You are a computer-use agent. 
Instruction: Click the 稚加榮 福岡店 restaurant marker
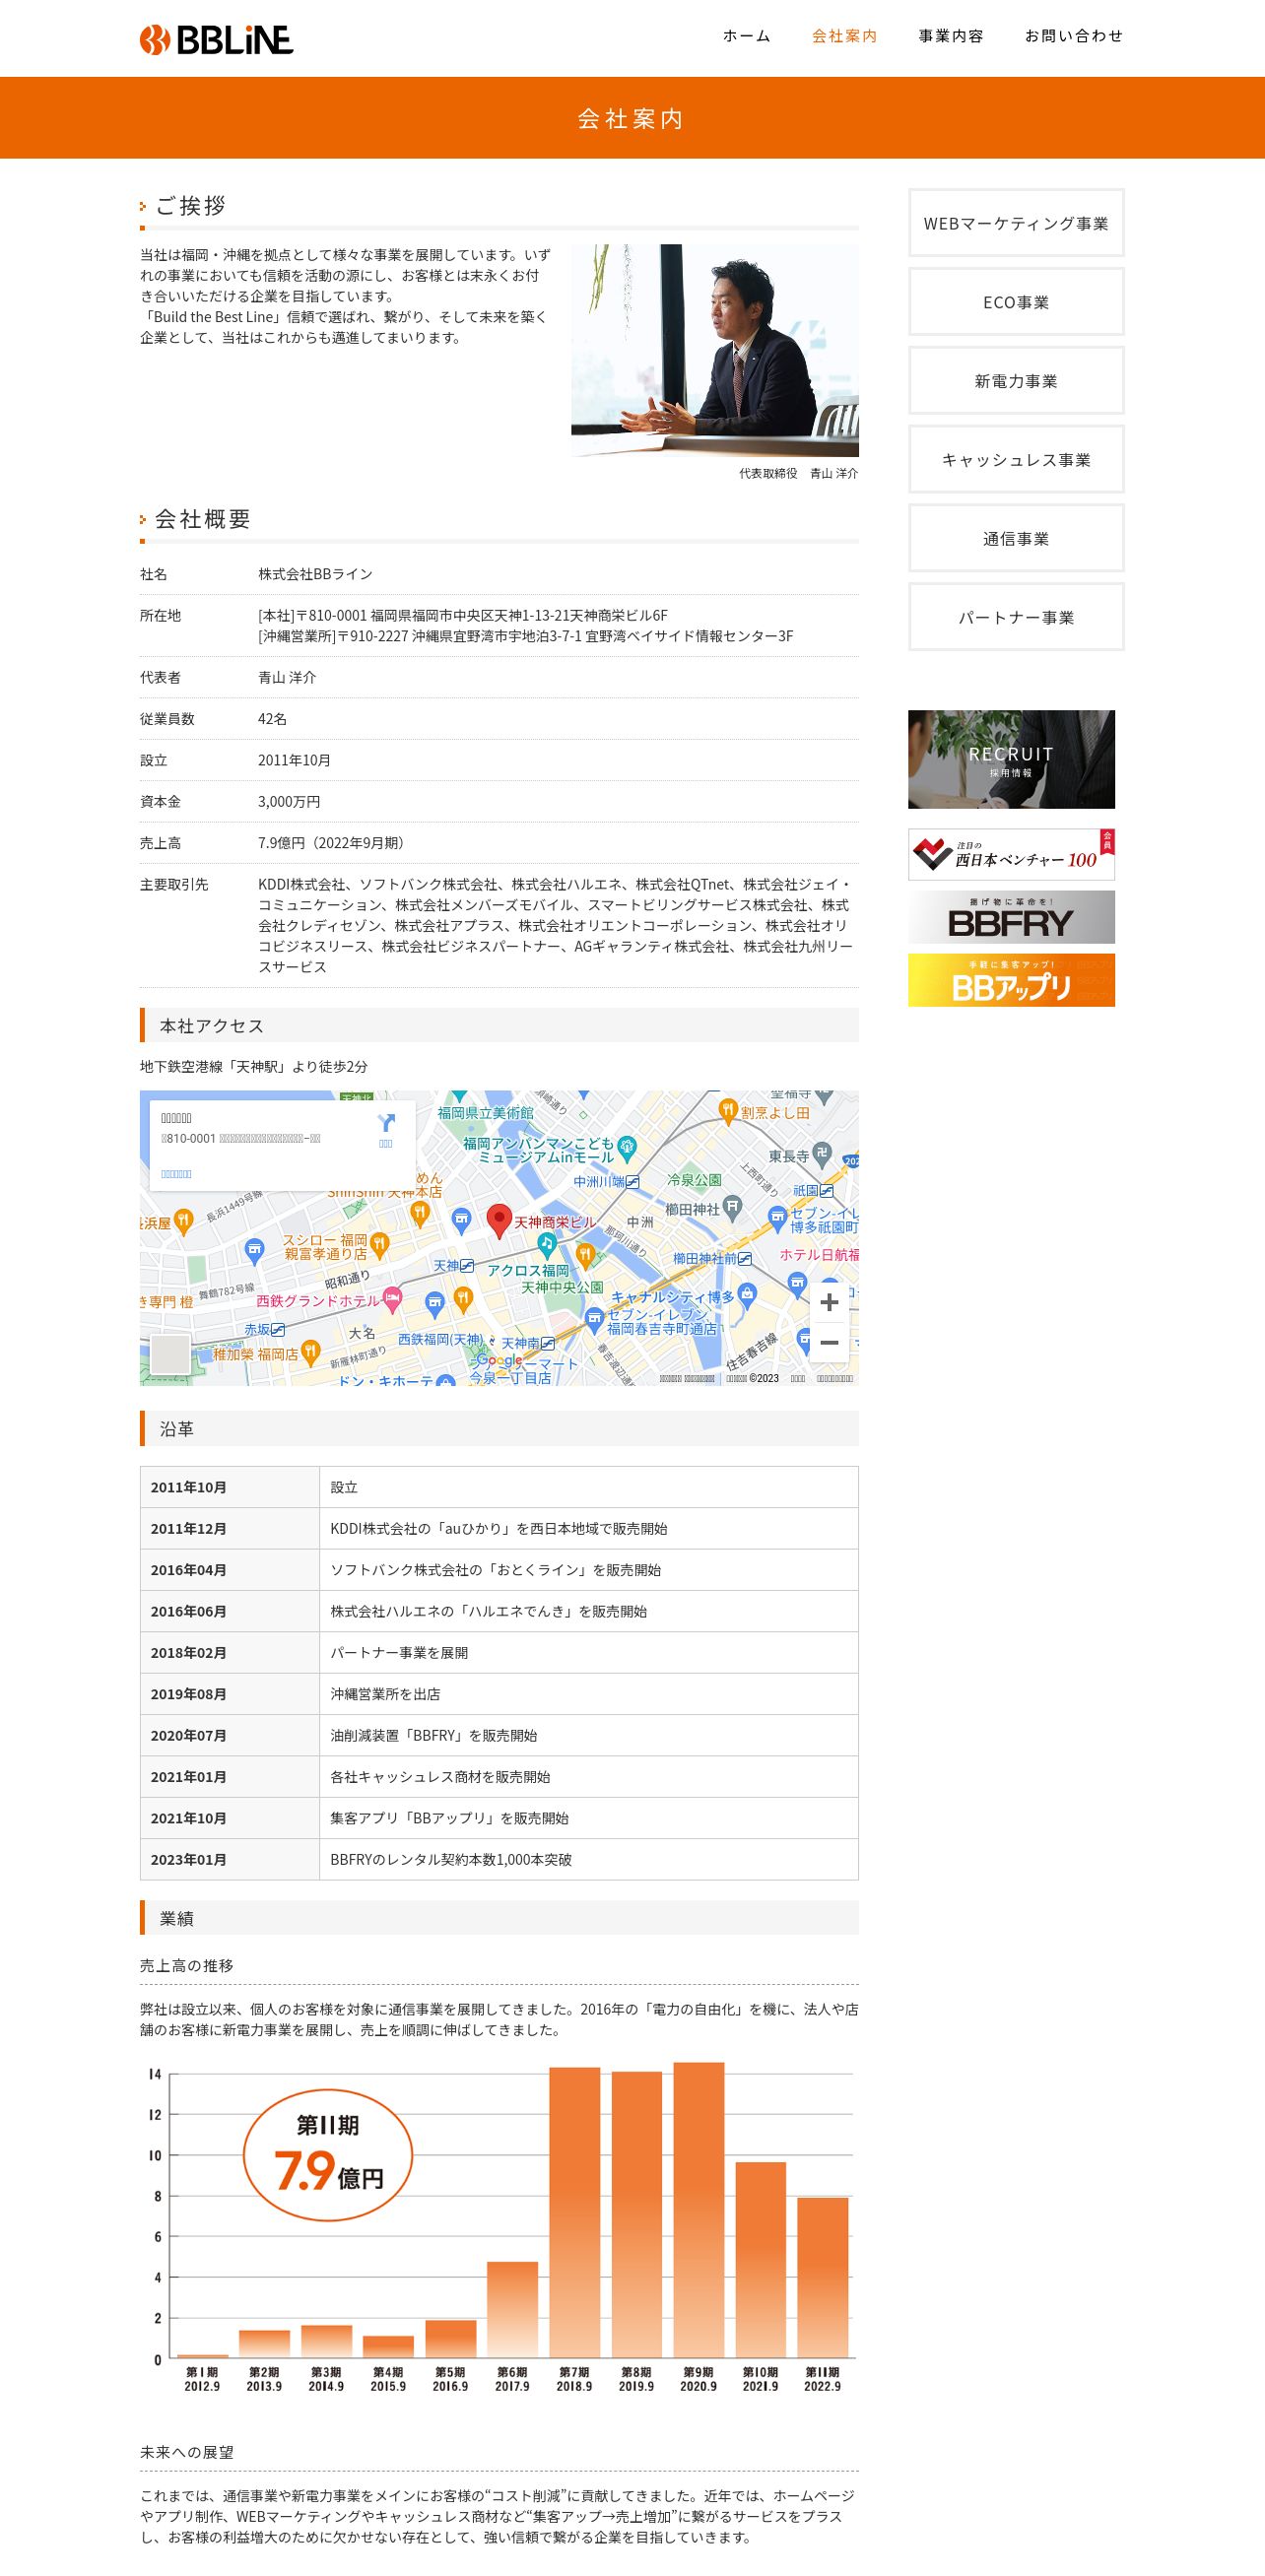click(311, 1352)
